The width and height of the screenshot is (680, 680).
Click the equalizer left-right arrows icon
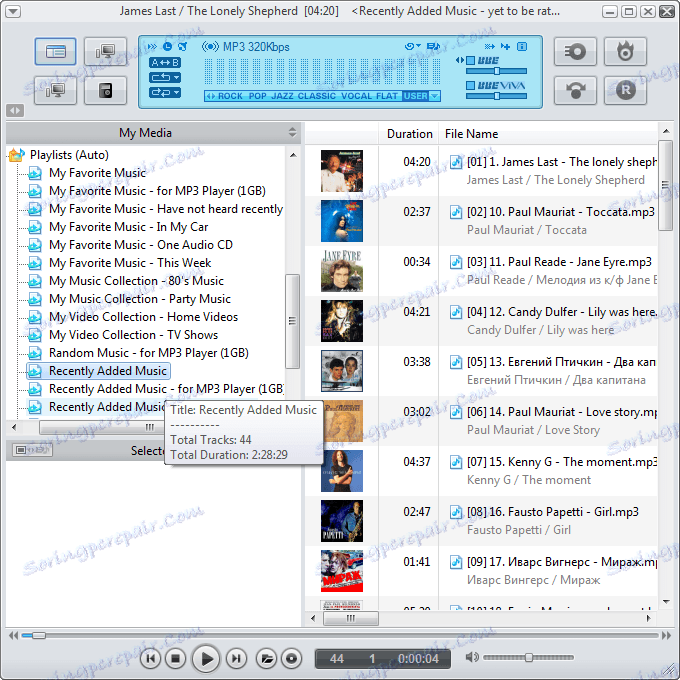[x=210, y=96]
